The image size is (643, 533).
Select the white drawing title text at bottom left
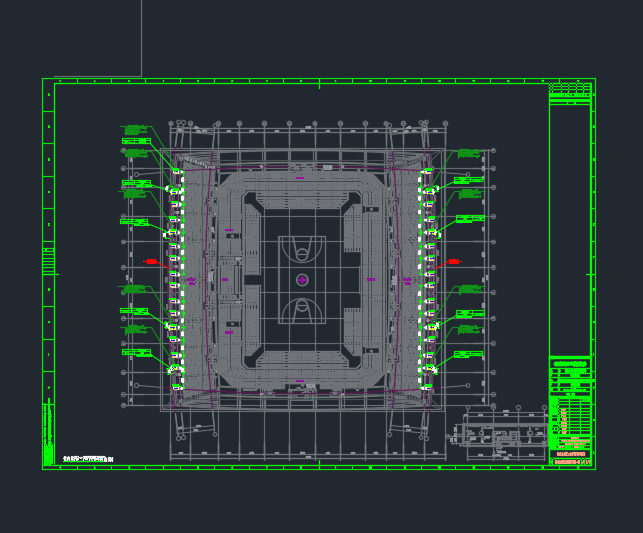tap(87, 459)
